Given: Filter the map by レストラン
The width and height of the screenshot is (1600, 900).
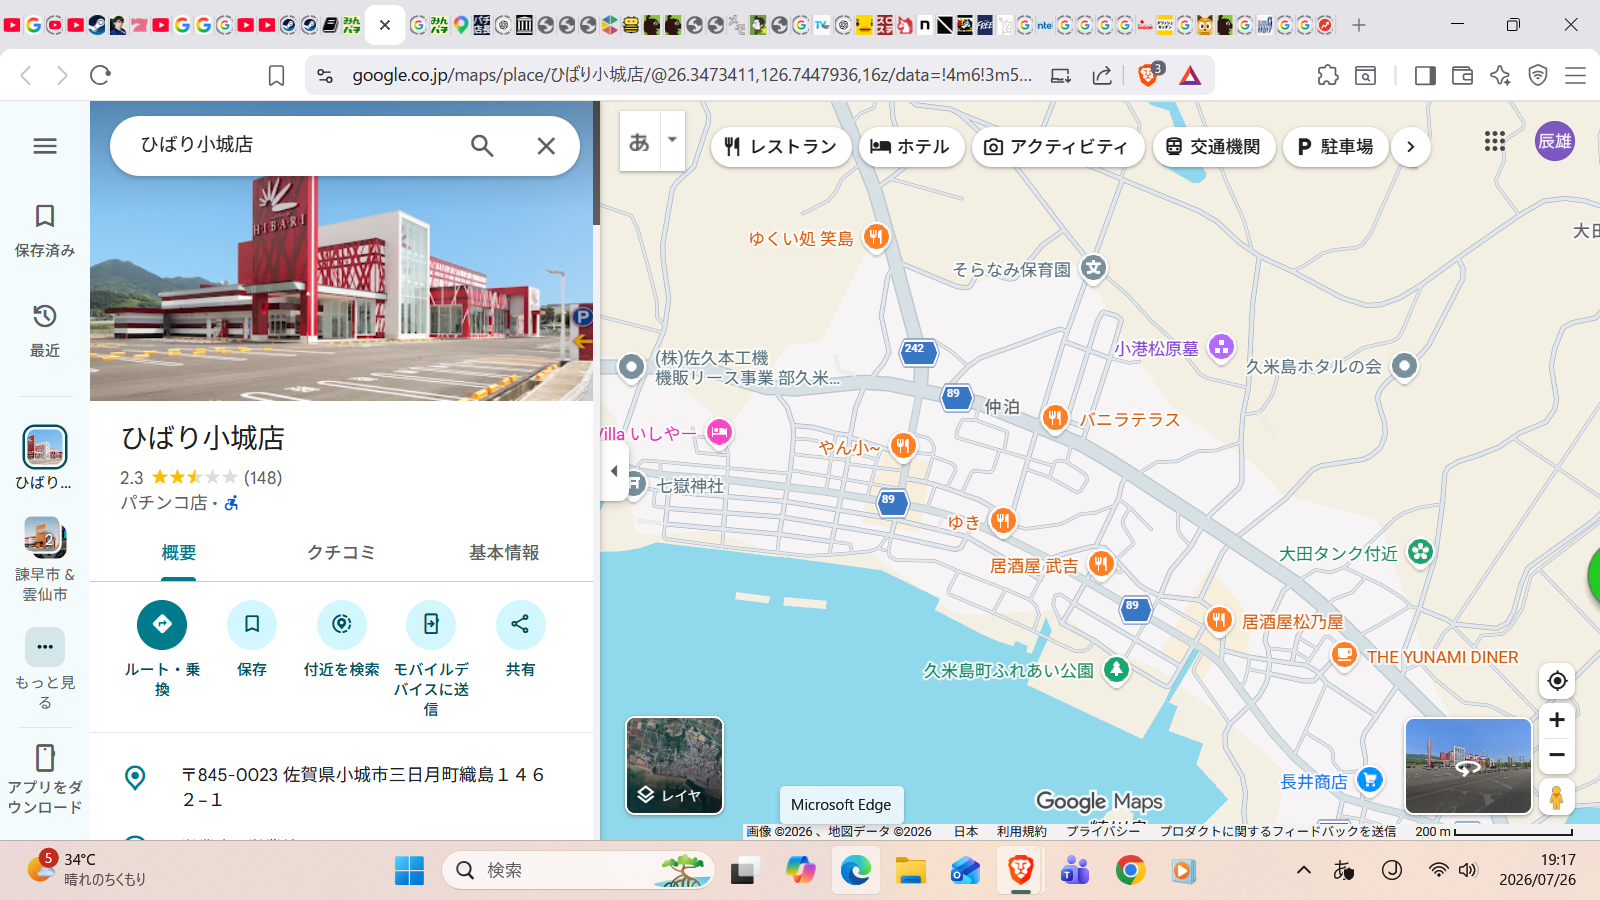Looking at the screenshot, I should click(781, 147).
